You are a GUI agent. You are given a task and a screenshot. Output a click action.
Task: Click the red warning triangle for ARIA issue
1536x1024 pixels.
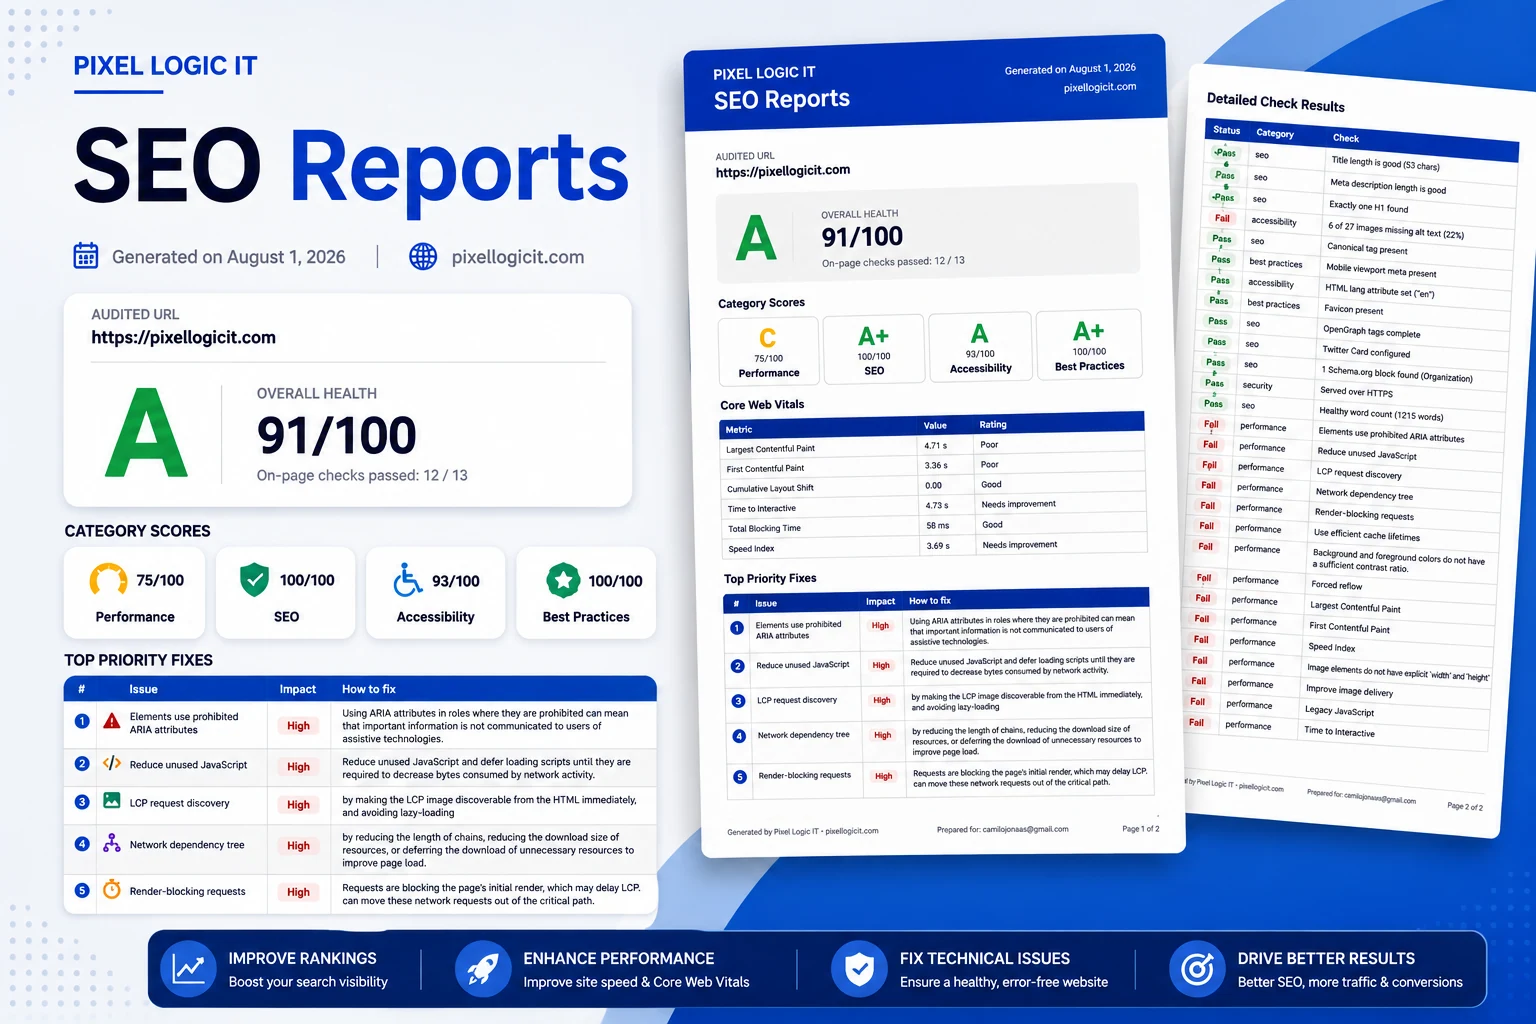tap(111, 721)
